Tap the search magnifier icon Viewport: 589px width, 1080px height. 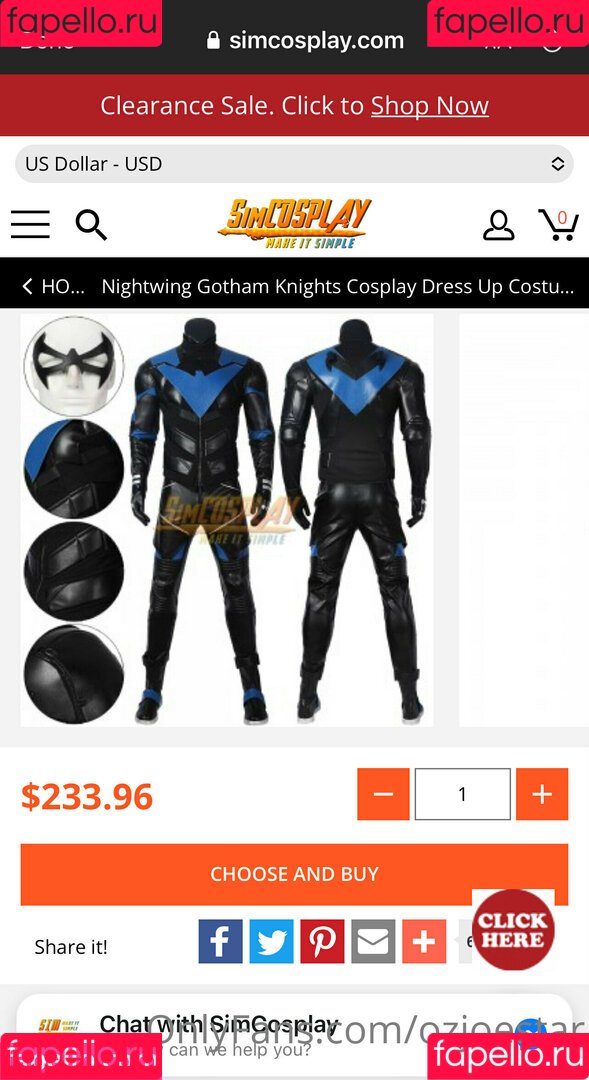click(91, 225)
